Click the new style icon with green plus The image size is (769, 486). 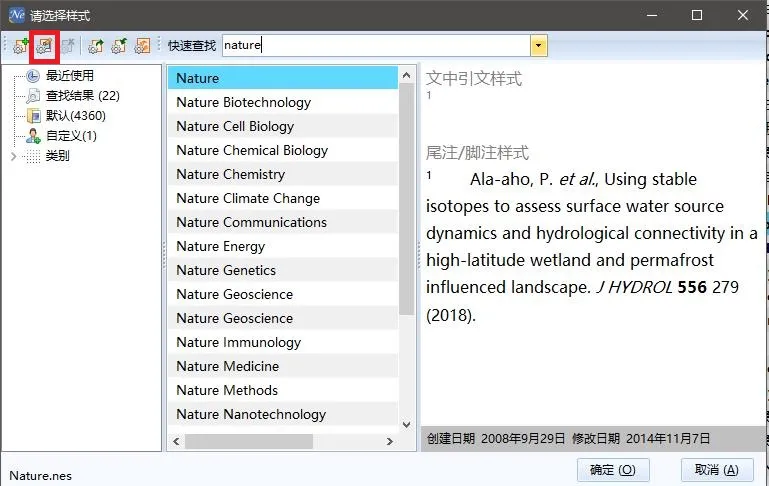coord(21,46)
